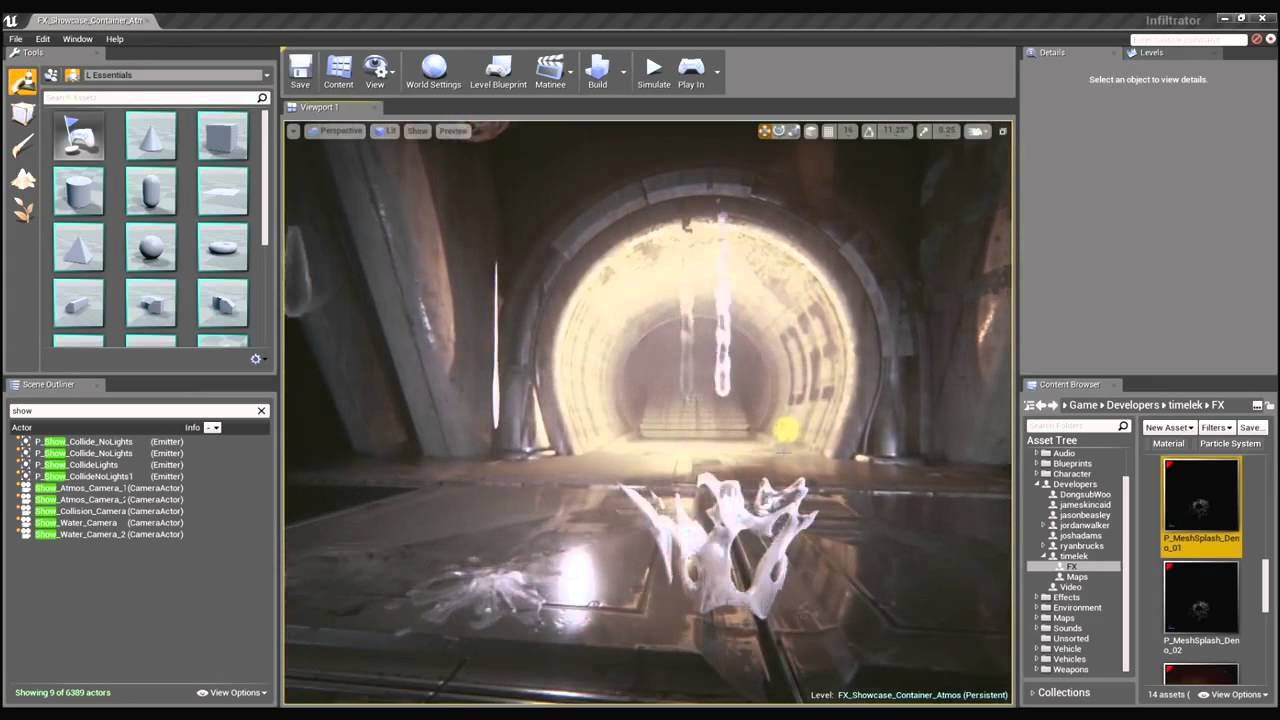
Task: Select the translate gizmo viewport icon
Action: point(765,131)
